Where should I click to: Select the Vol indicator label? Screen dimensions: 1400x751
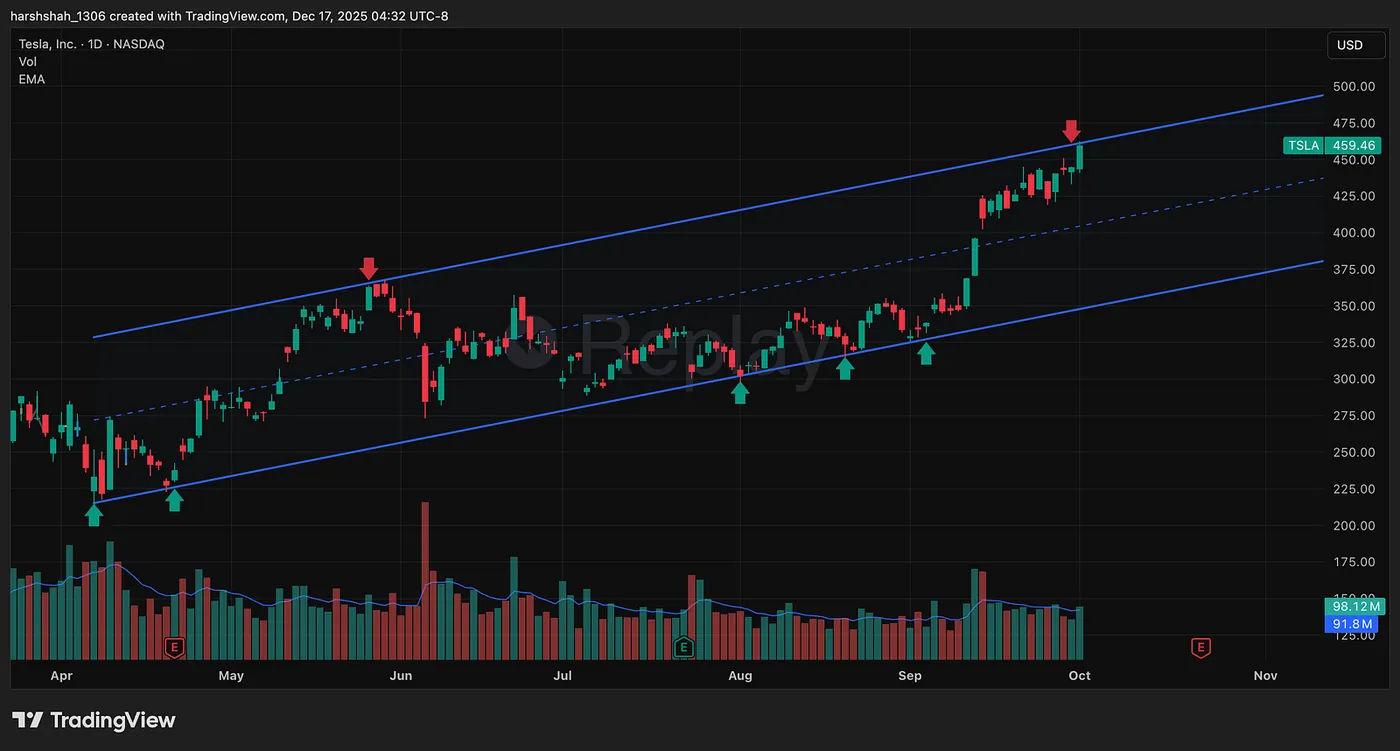(x=28, y=61)
